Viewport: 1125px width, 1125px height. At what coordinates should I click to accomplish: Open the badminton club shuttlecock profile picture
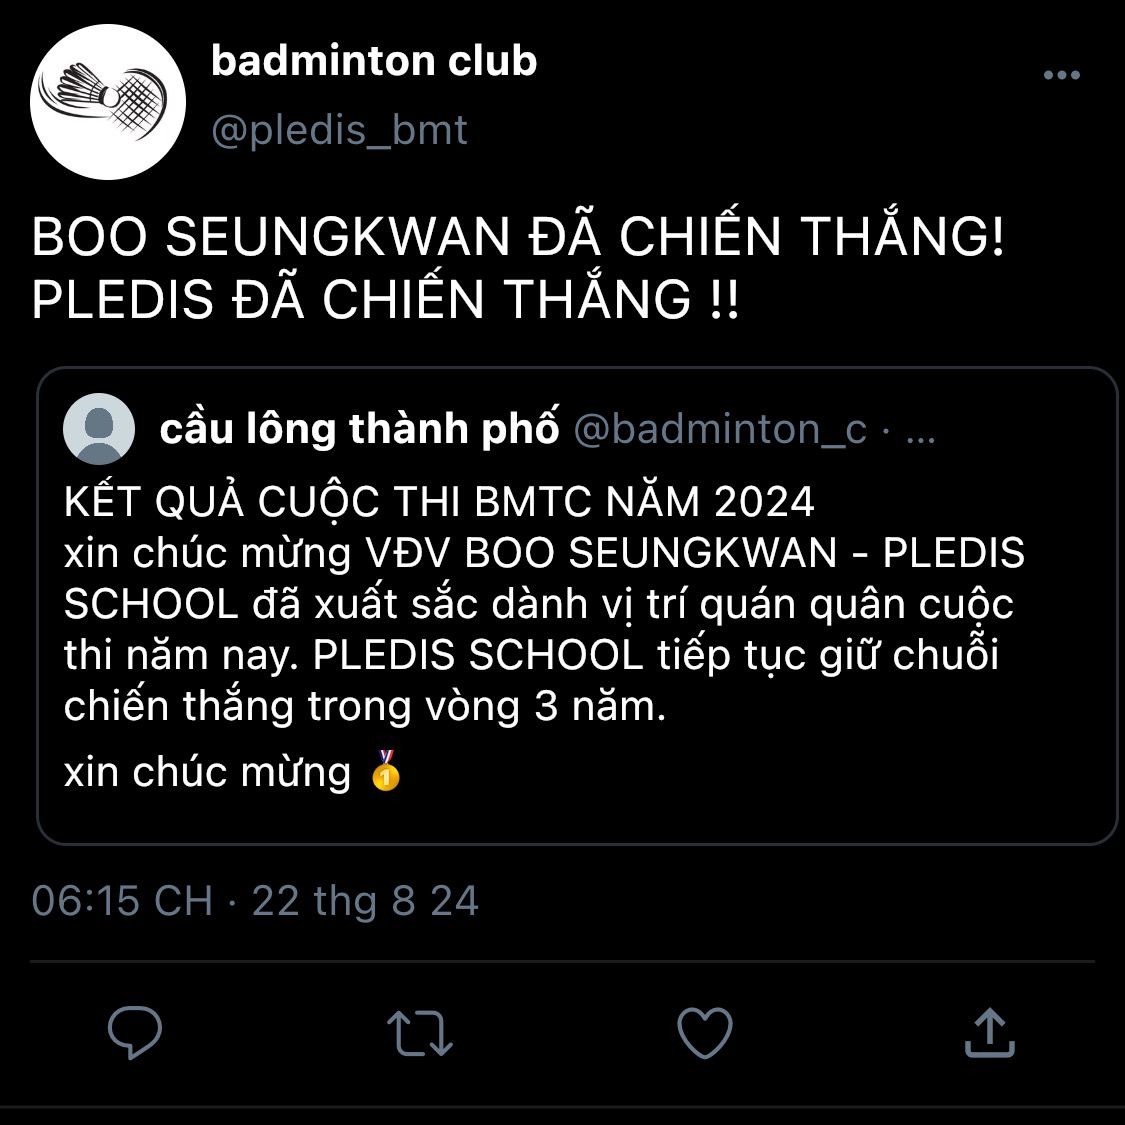pos(108,102)
